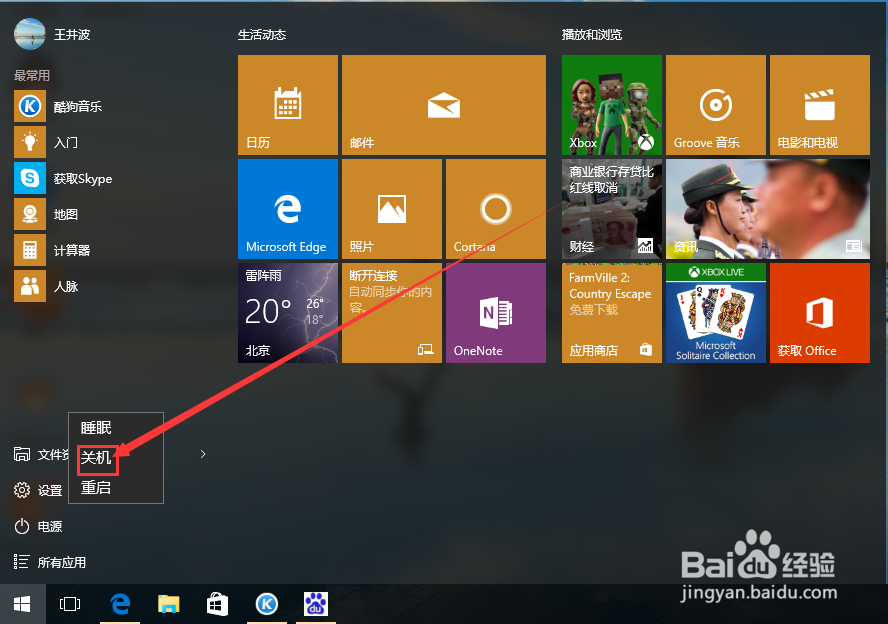Open the Cortana tile
Screen dimensions: 888x624
click(x=496, y=209)
